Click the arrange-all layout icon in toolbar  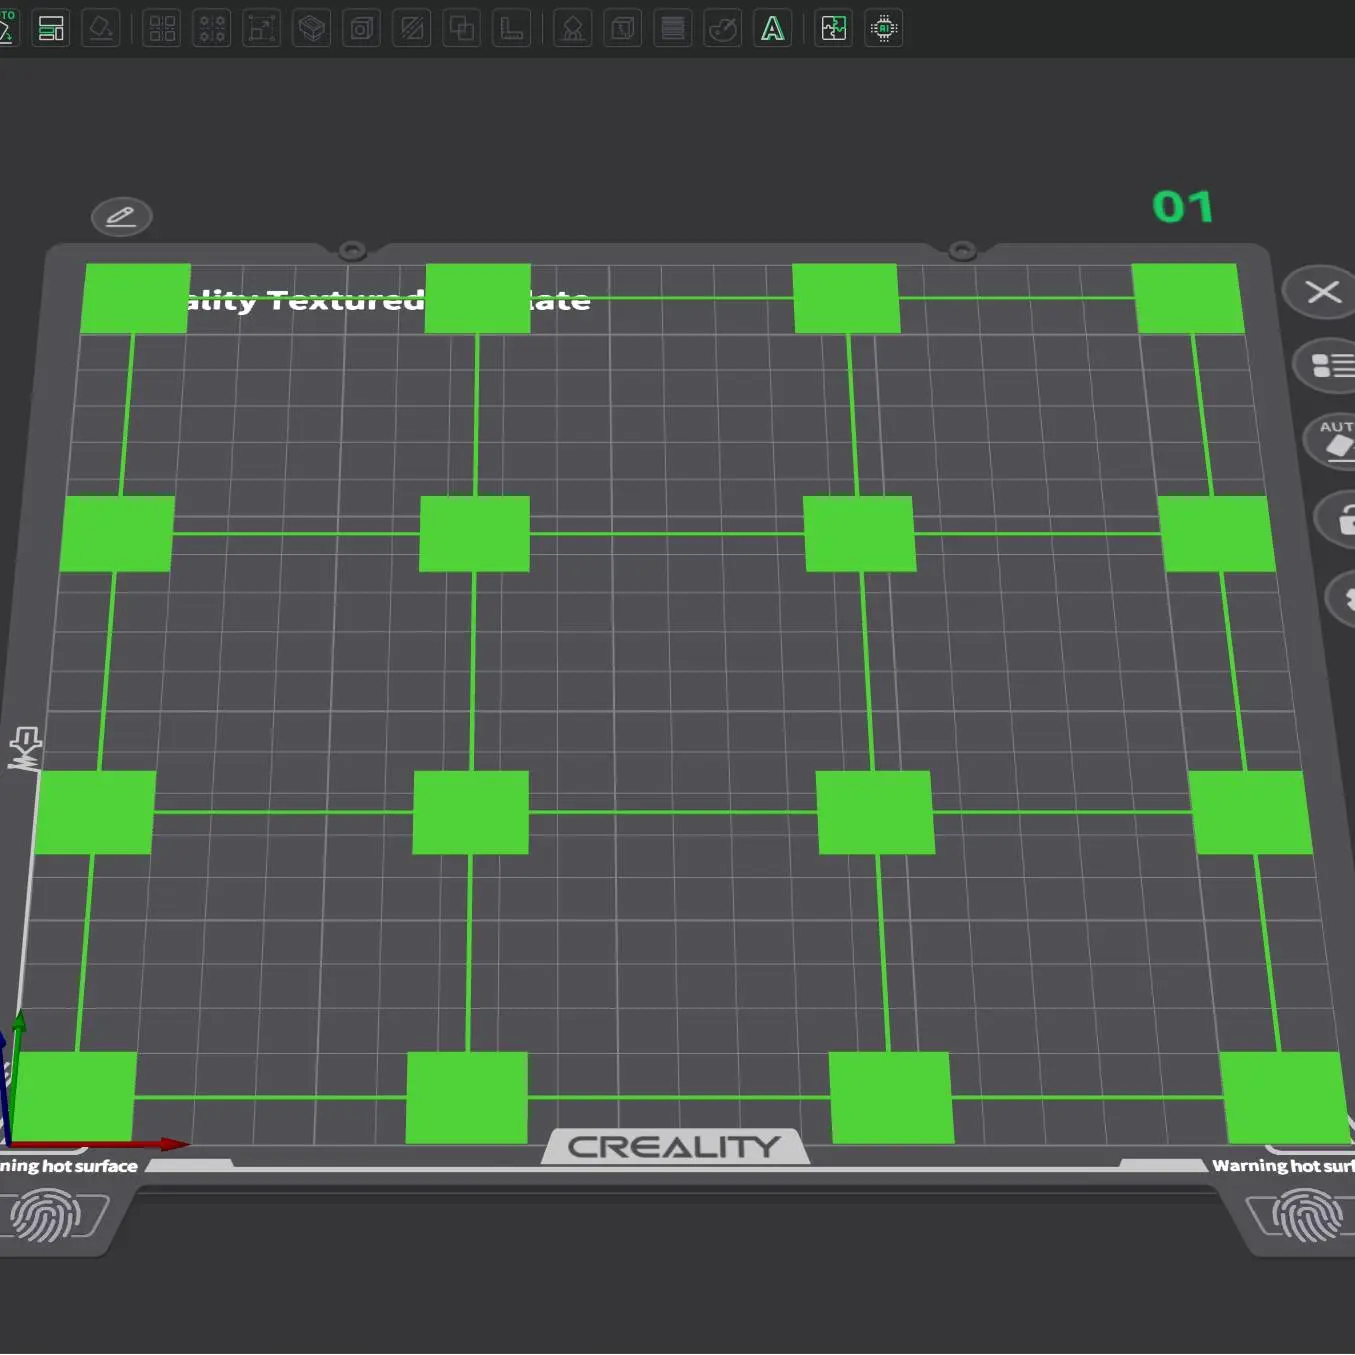(51, 28)
